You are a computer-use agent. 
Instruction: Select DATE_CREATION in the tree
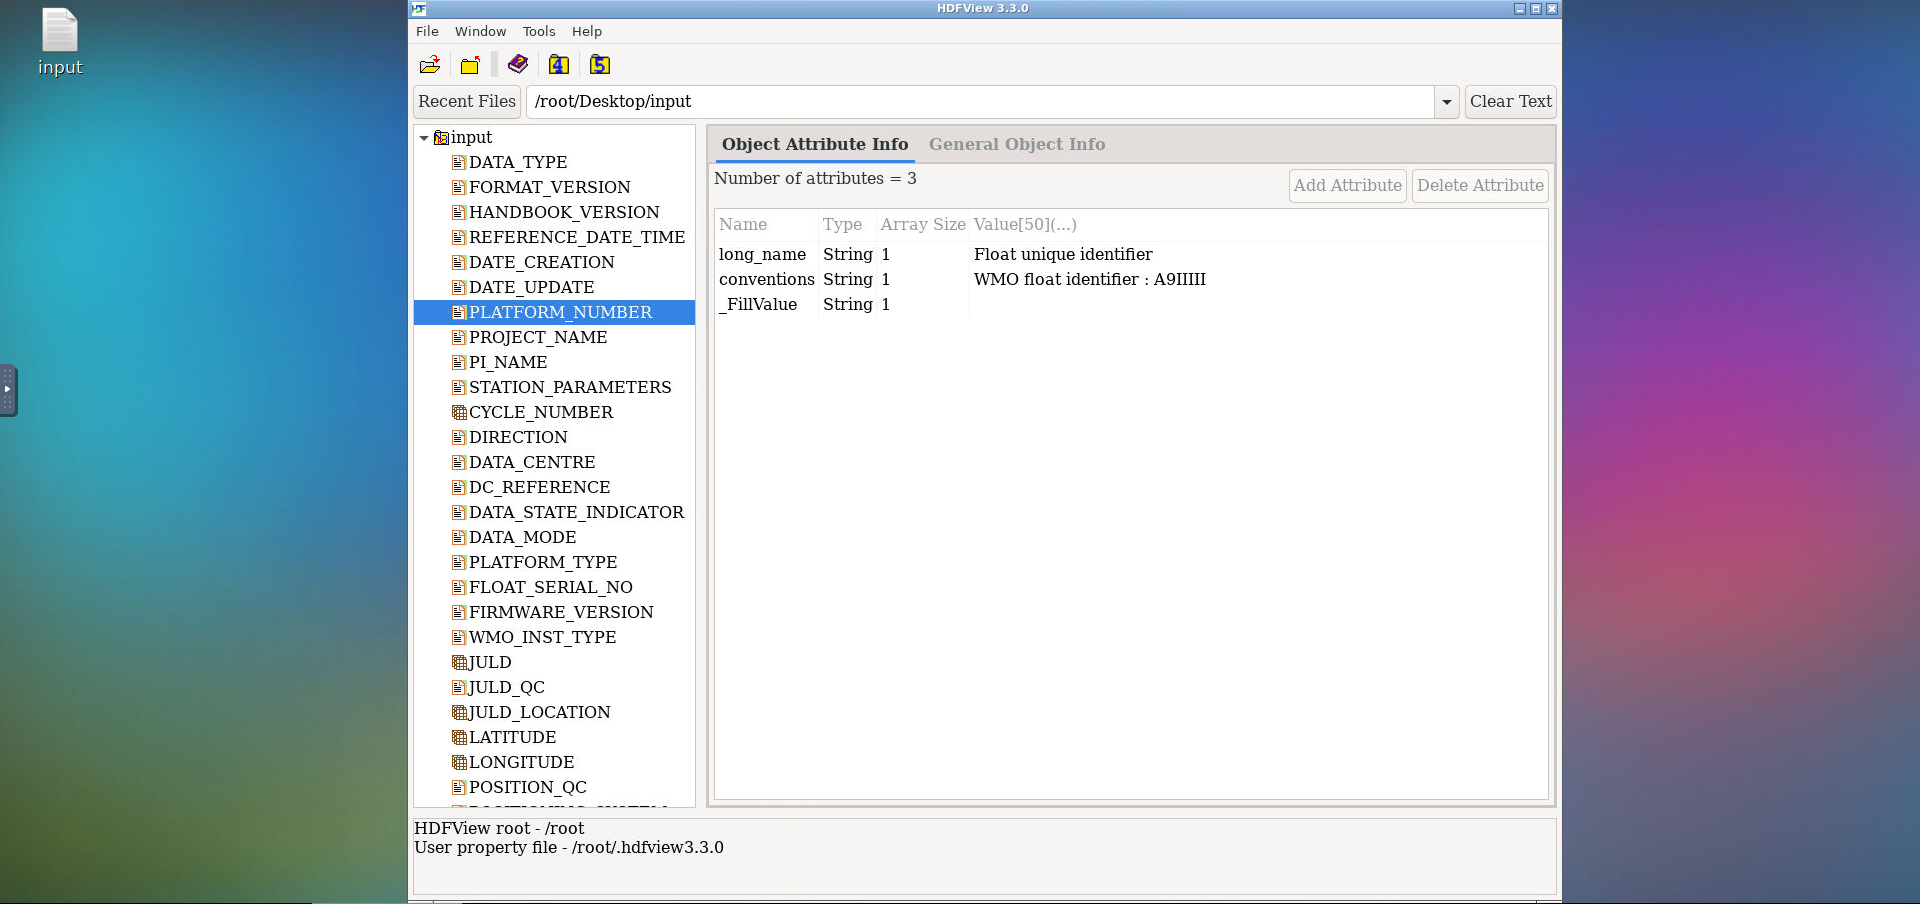coord(542,262)
